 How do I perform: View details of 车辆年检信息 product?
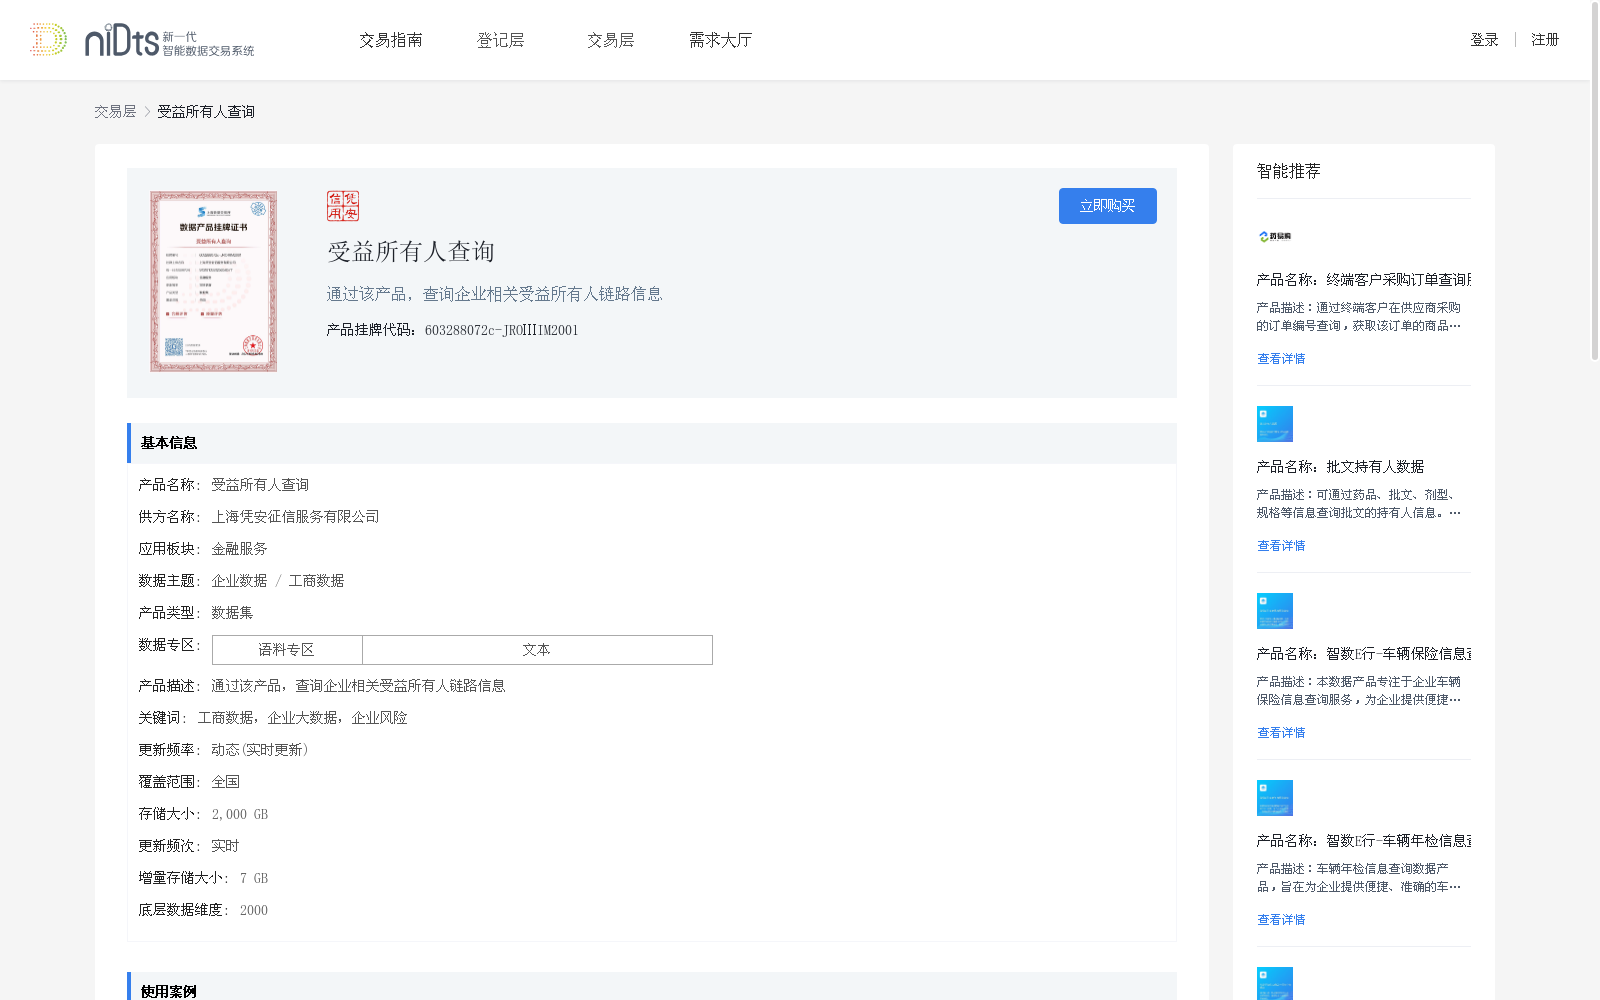tap(1281, 920)
